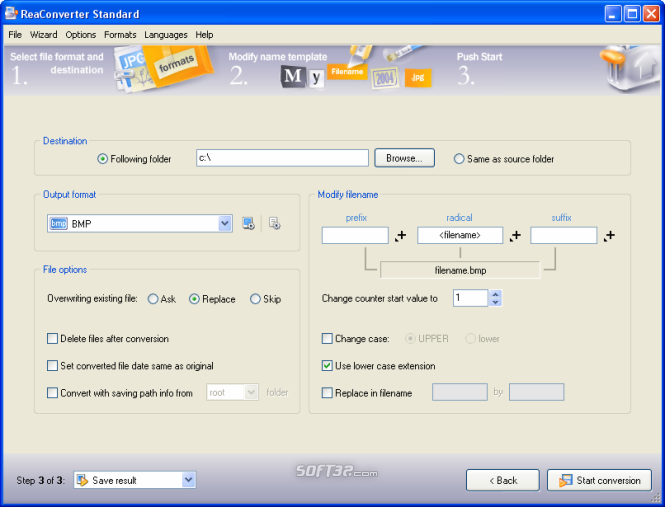
Task: Set overwriting to Ask
Action: pos(153,299)
